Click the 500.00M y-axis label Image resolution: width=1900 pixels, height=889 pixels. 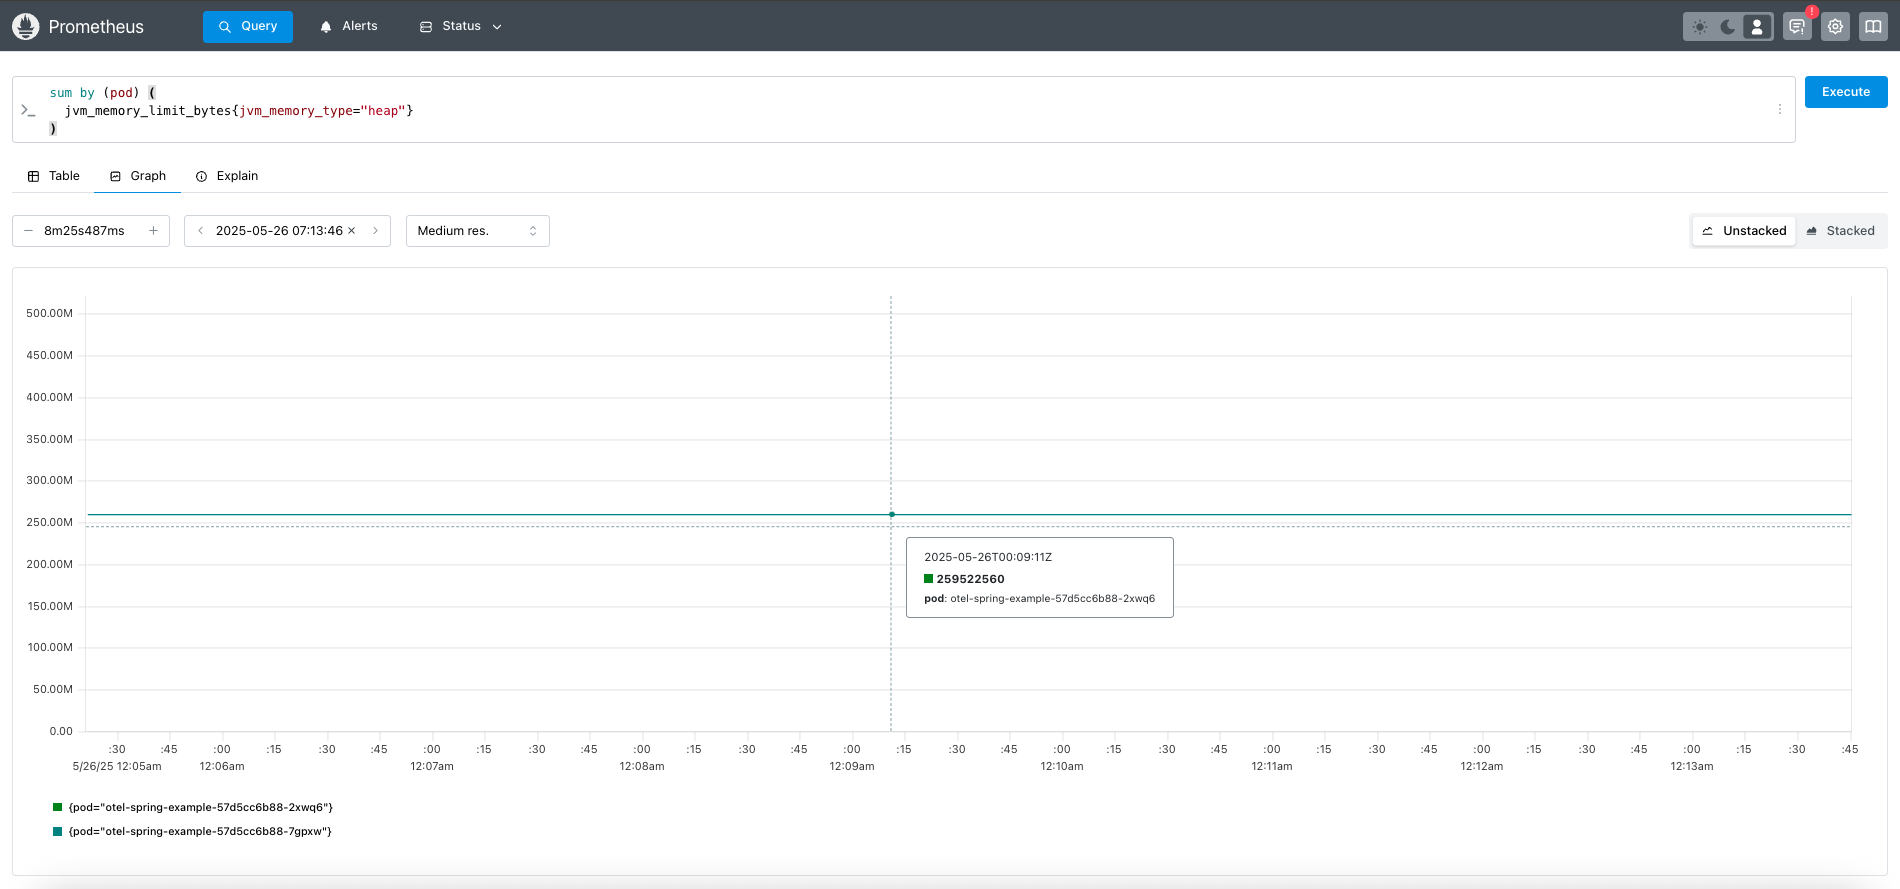click(49, 313)
